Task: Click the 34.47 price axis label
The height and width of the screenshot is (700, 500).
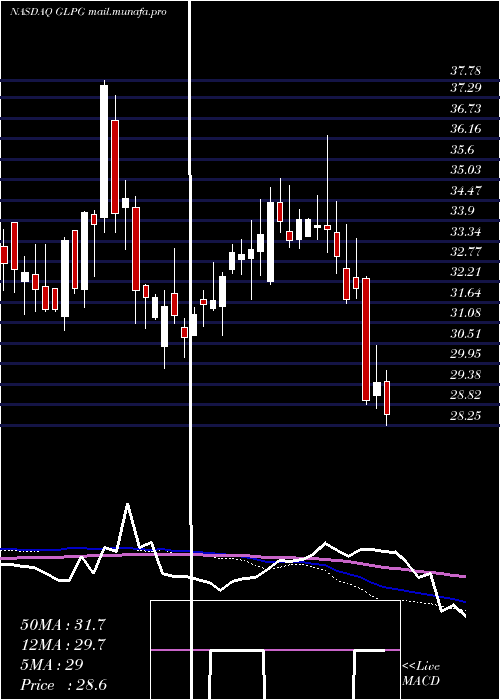Action: click(x=466, y=191)
